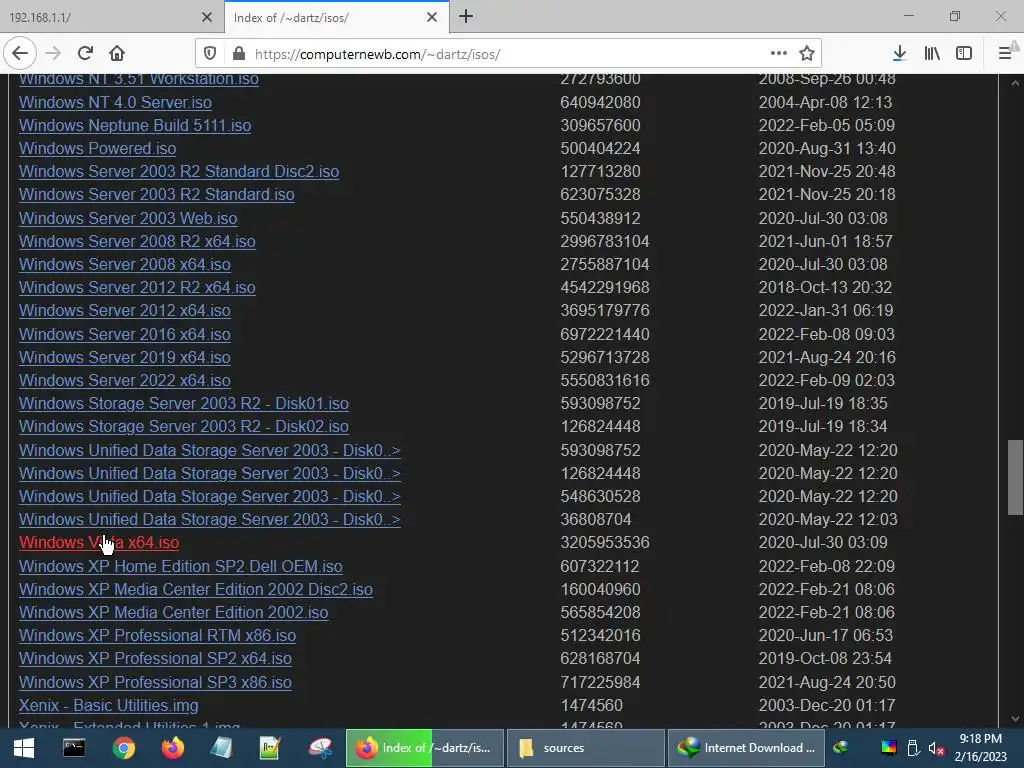This screenshot has width=1024, height=768.
Task: Open tracking protection shield info
Action: [210, 54]
